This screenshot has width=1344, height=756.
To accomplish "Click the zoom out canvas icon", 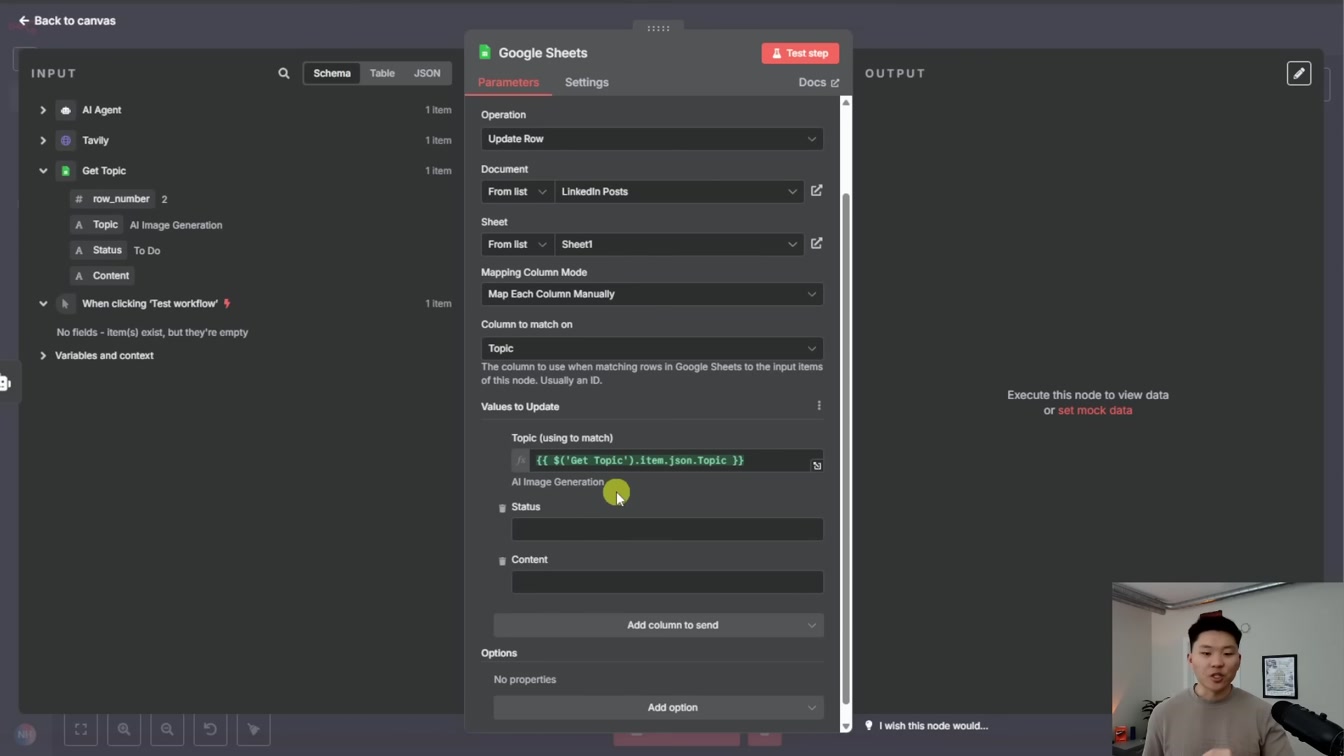I will coord(167,729).
